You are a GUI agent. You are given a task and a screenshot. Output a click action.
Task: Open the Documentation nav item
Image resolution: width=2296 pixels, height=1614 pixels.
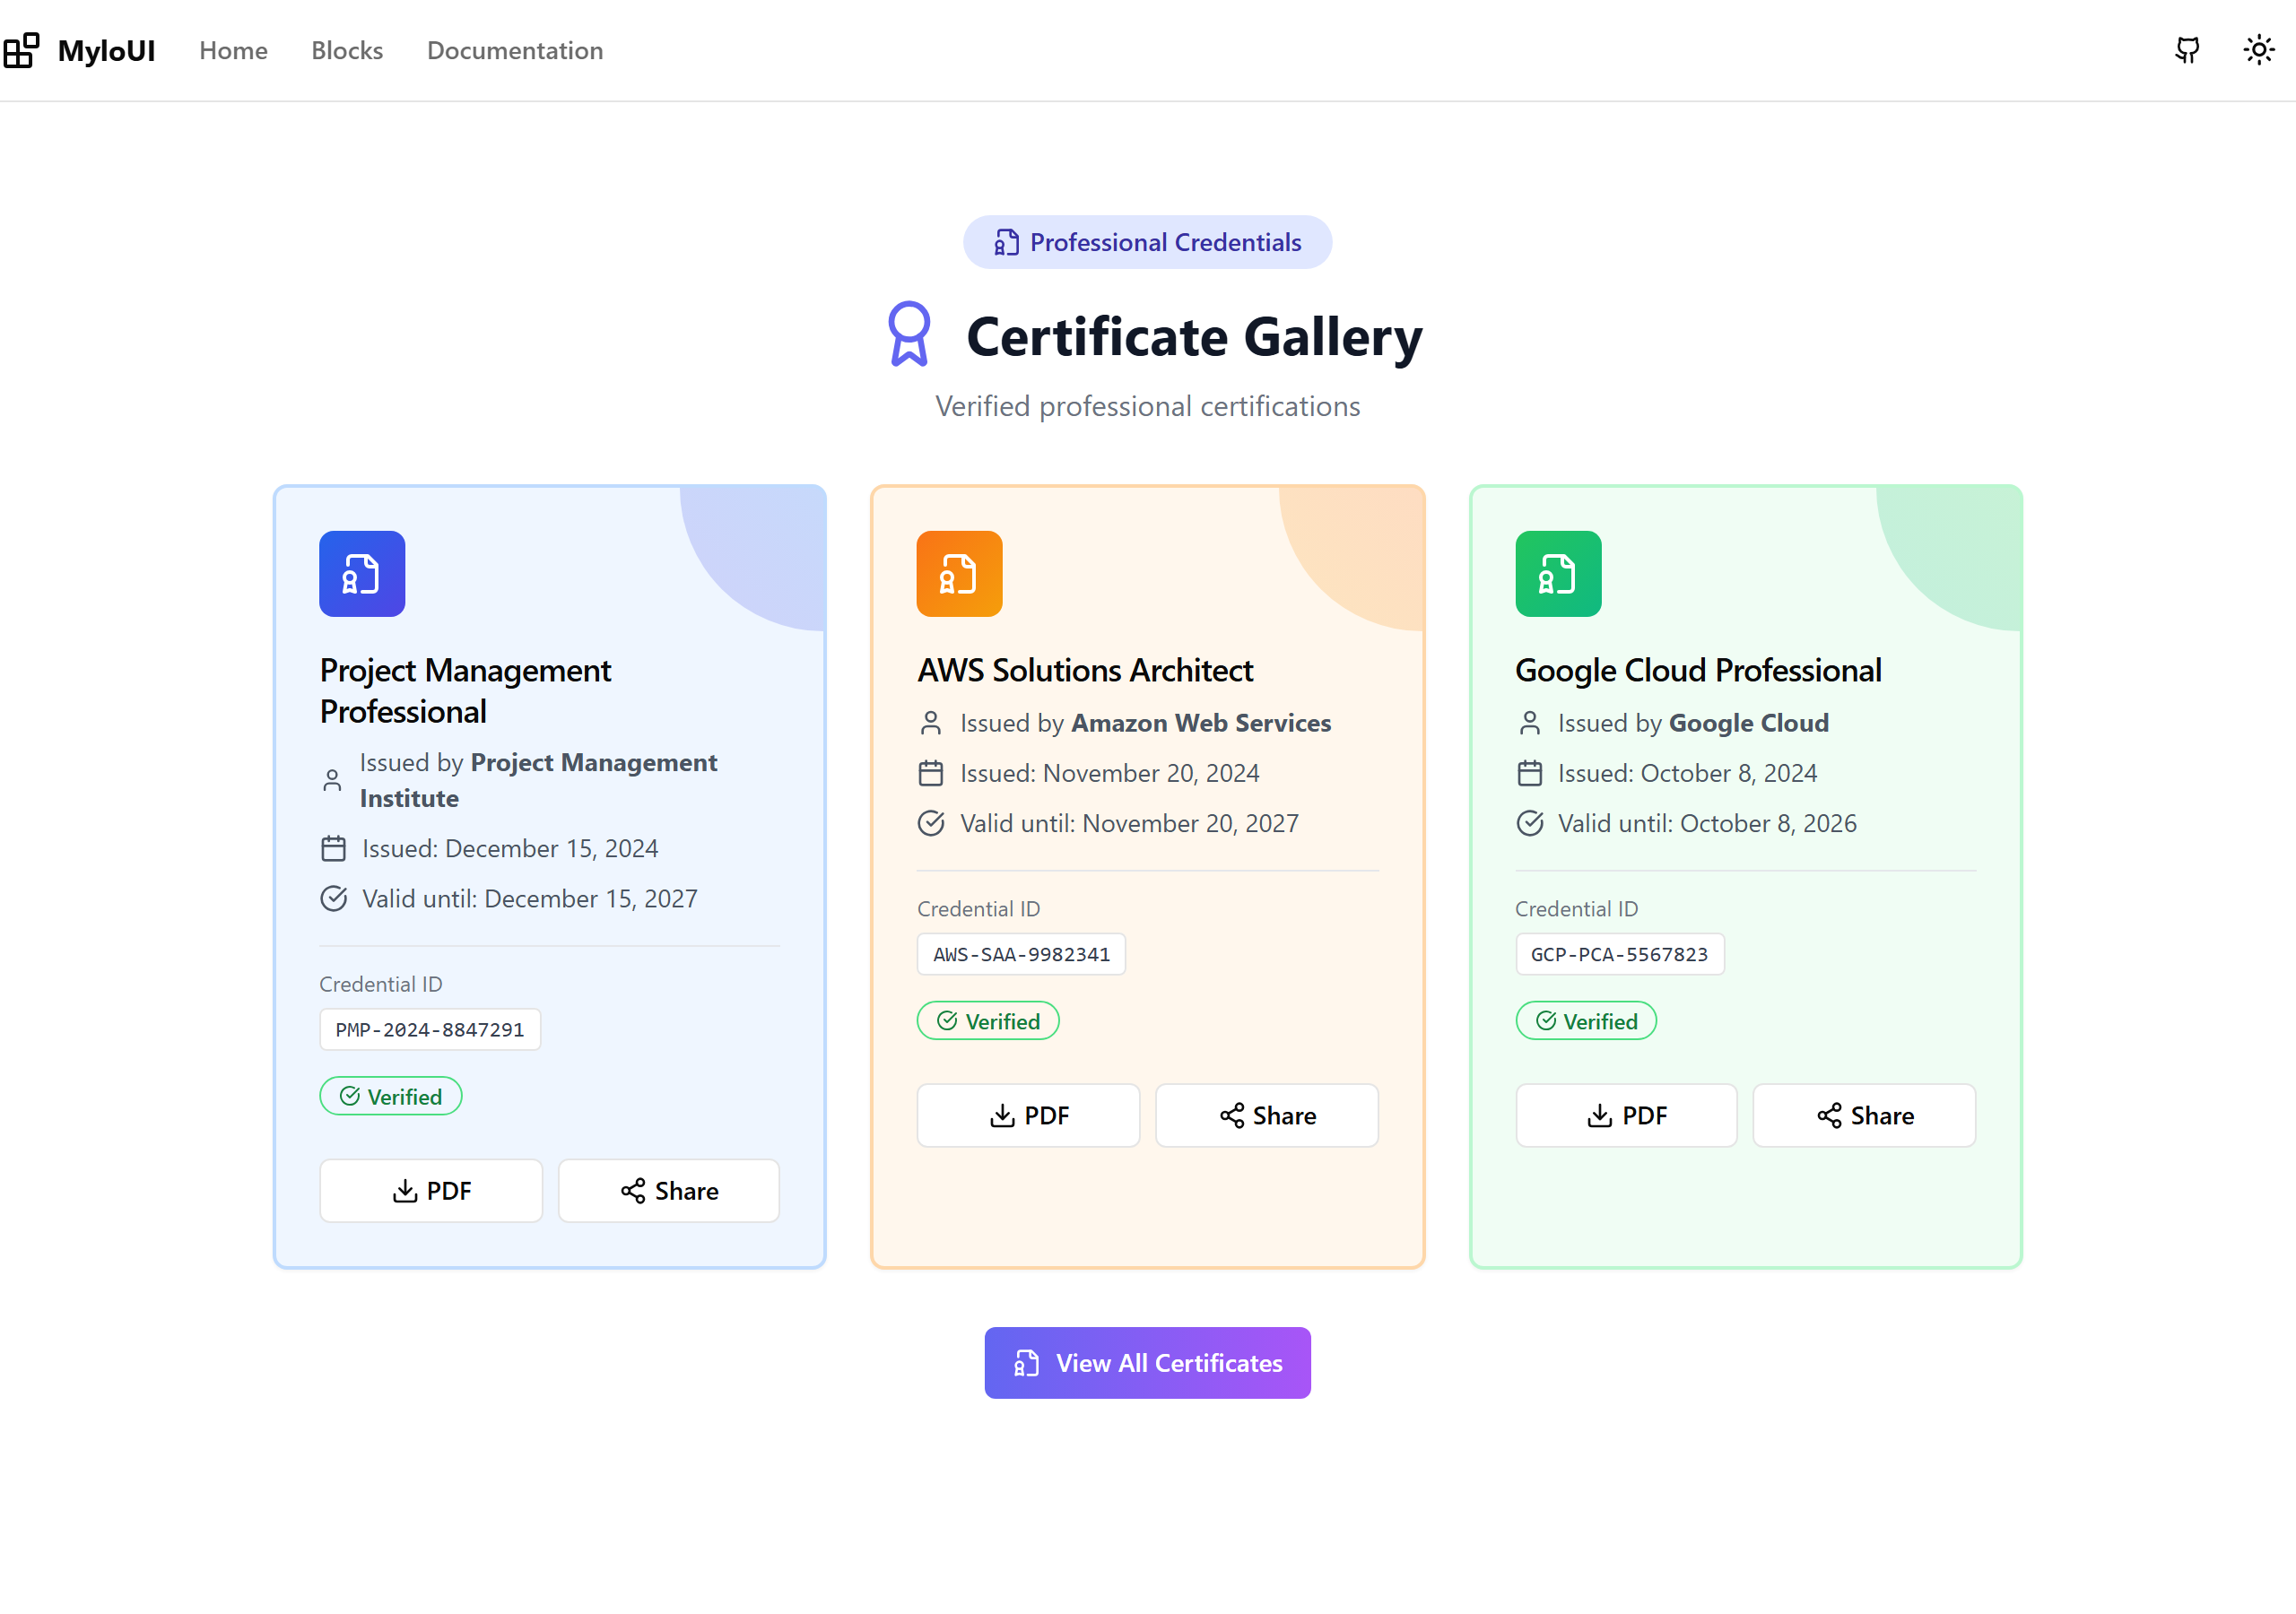pyautogui.click(x=515, y=50)
